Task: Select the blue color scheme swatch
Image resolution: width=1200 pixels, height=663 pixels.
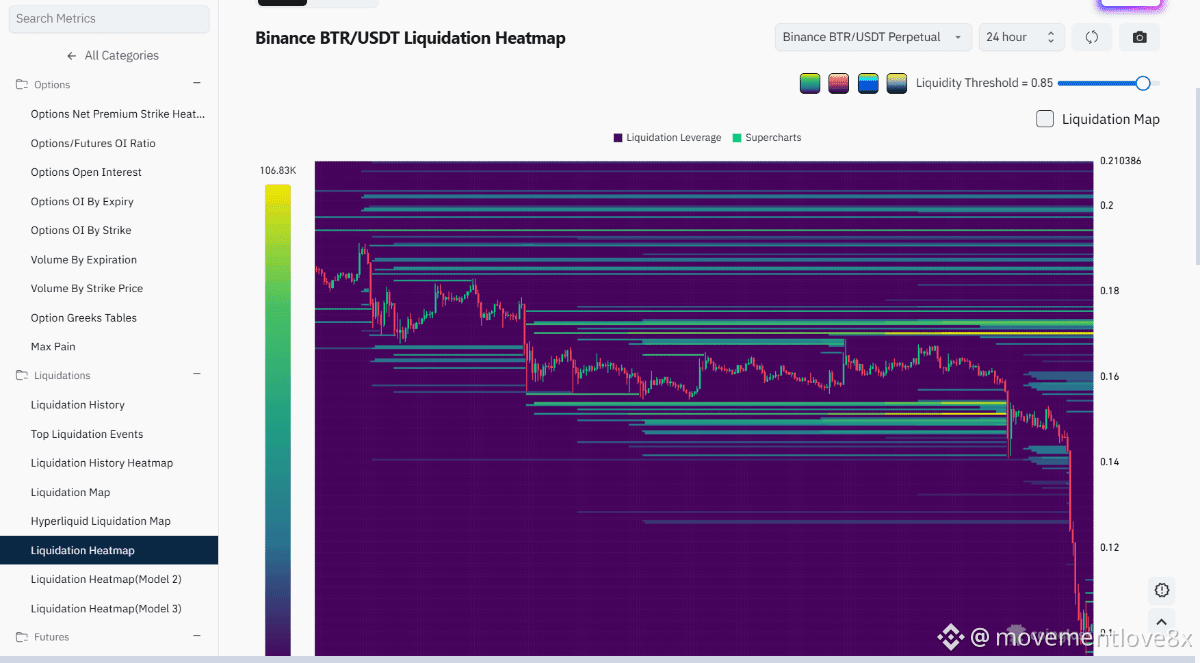Action: coord(868,84)
